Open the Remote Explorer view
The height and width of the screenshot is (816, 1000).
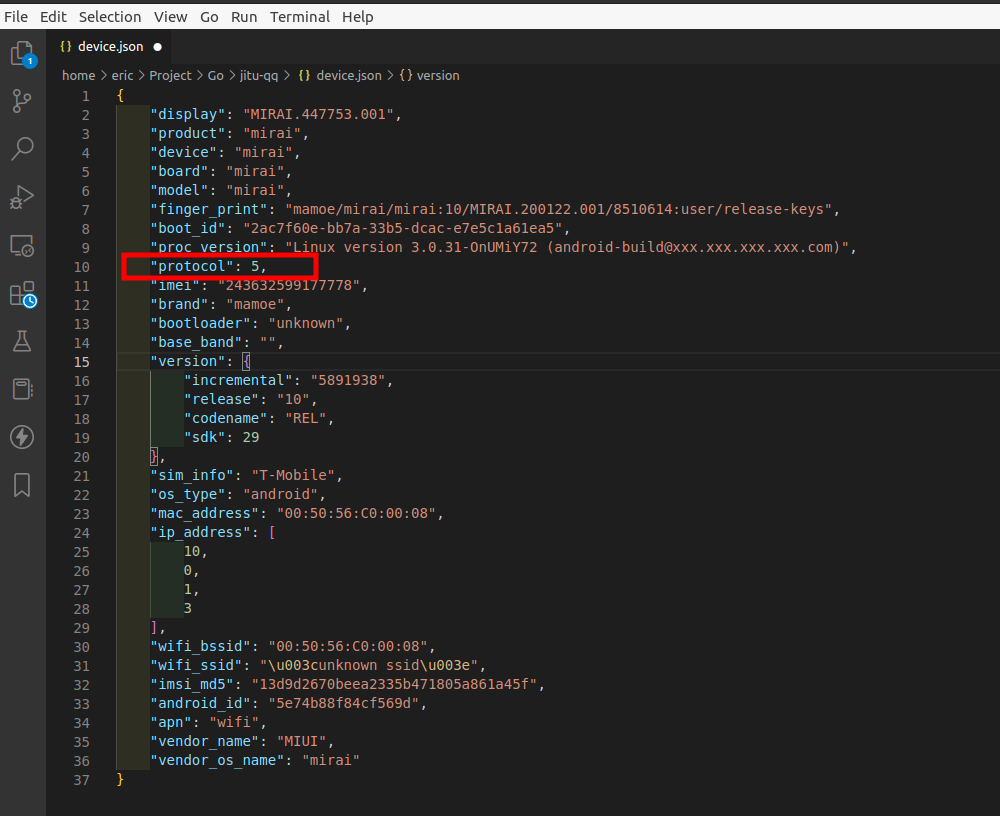click(21, 246)
